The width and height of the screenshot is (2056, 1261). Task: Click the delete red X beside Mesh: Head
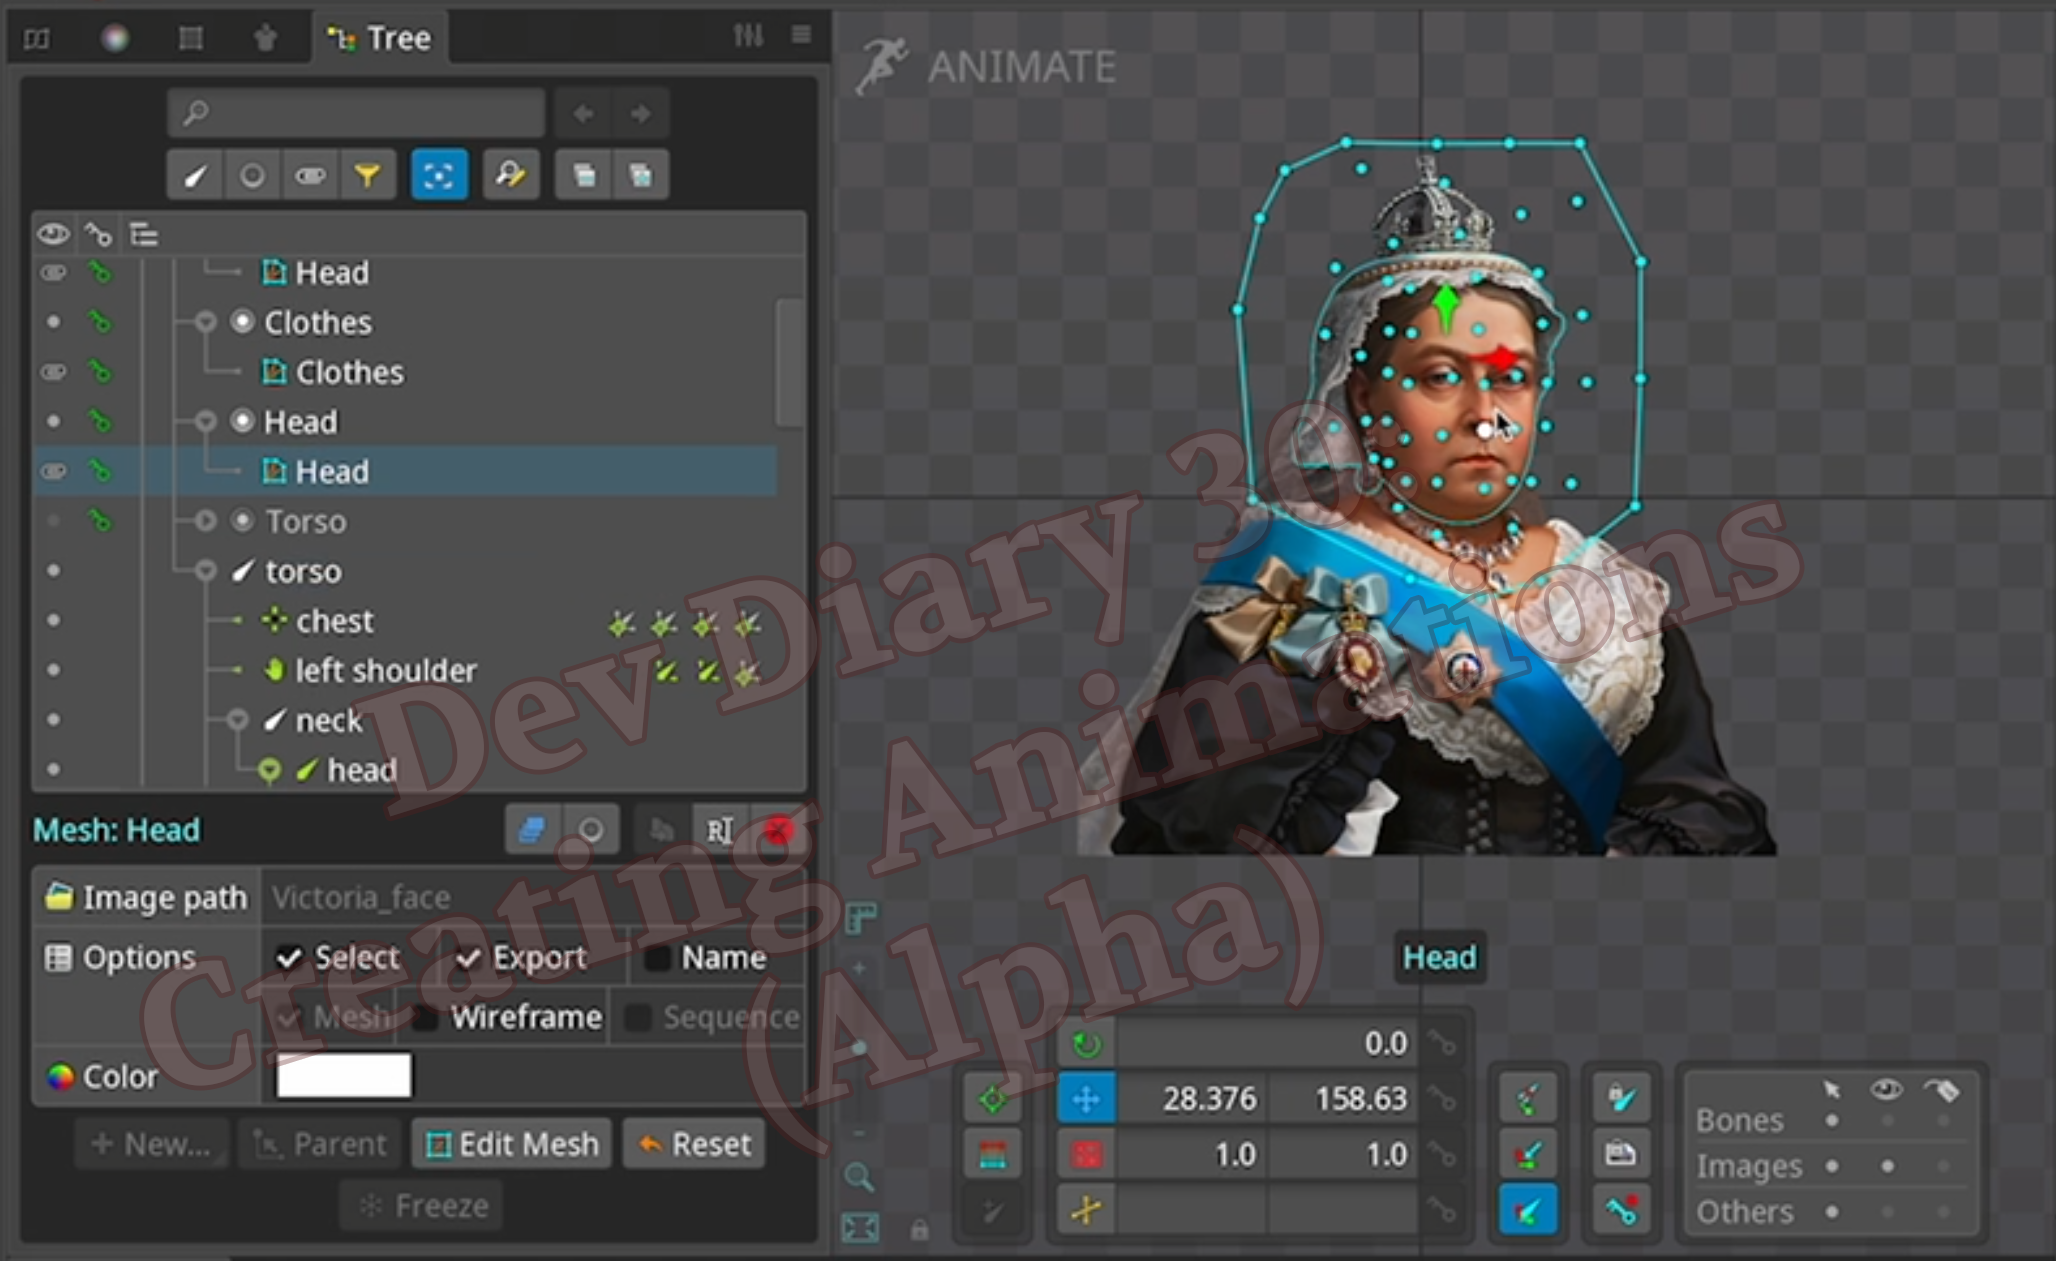coord(778,830)
